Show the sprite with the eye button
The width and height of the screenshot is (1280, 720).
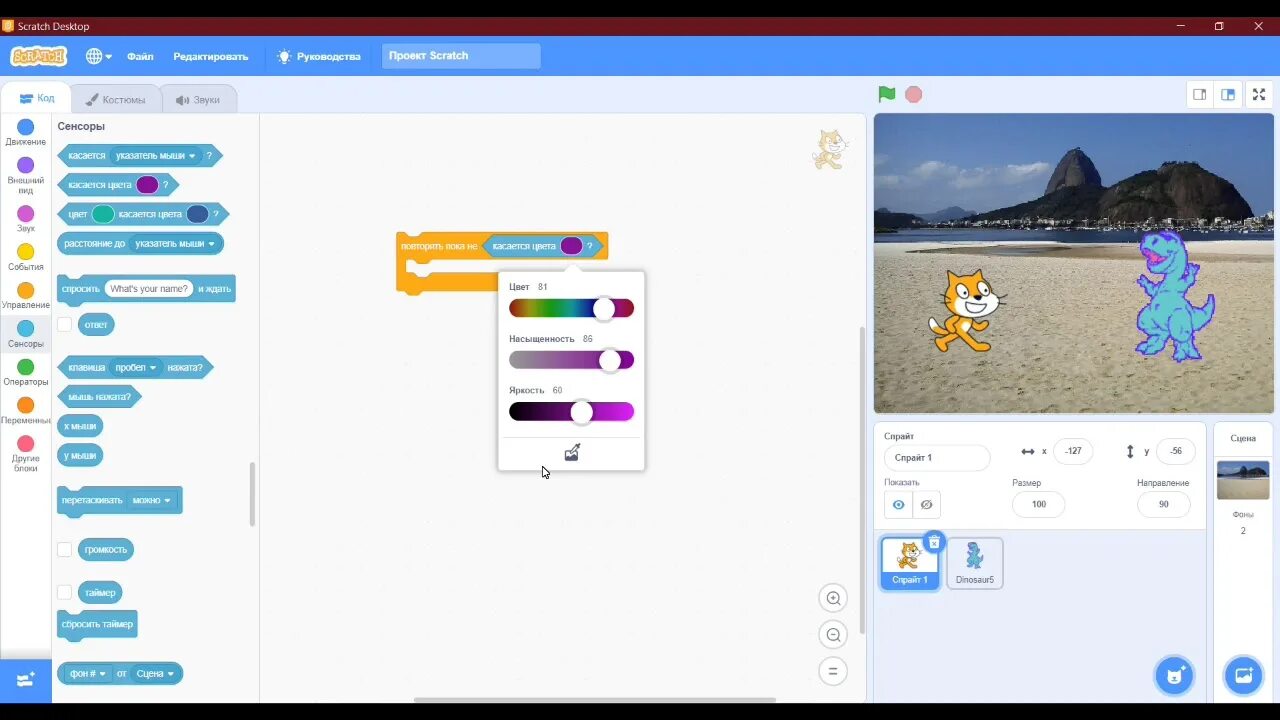tap(898, 504)
